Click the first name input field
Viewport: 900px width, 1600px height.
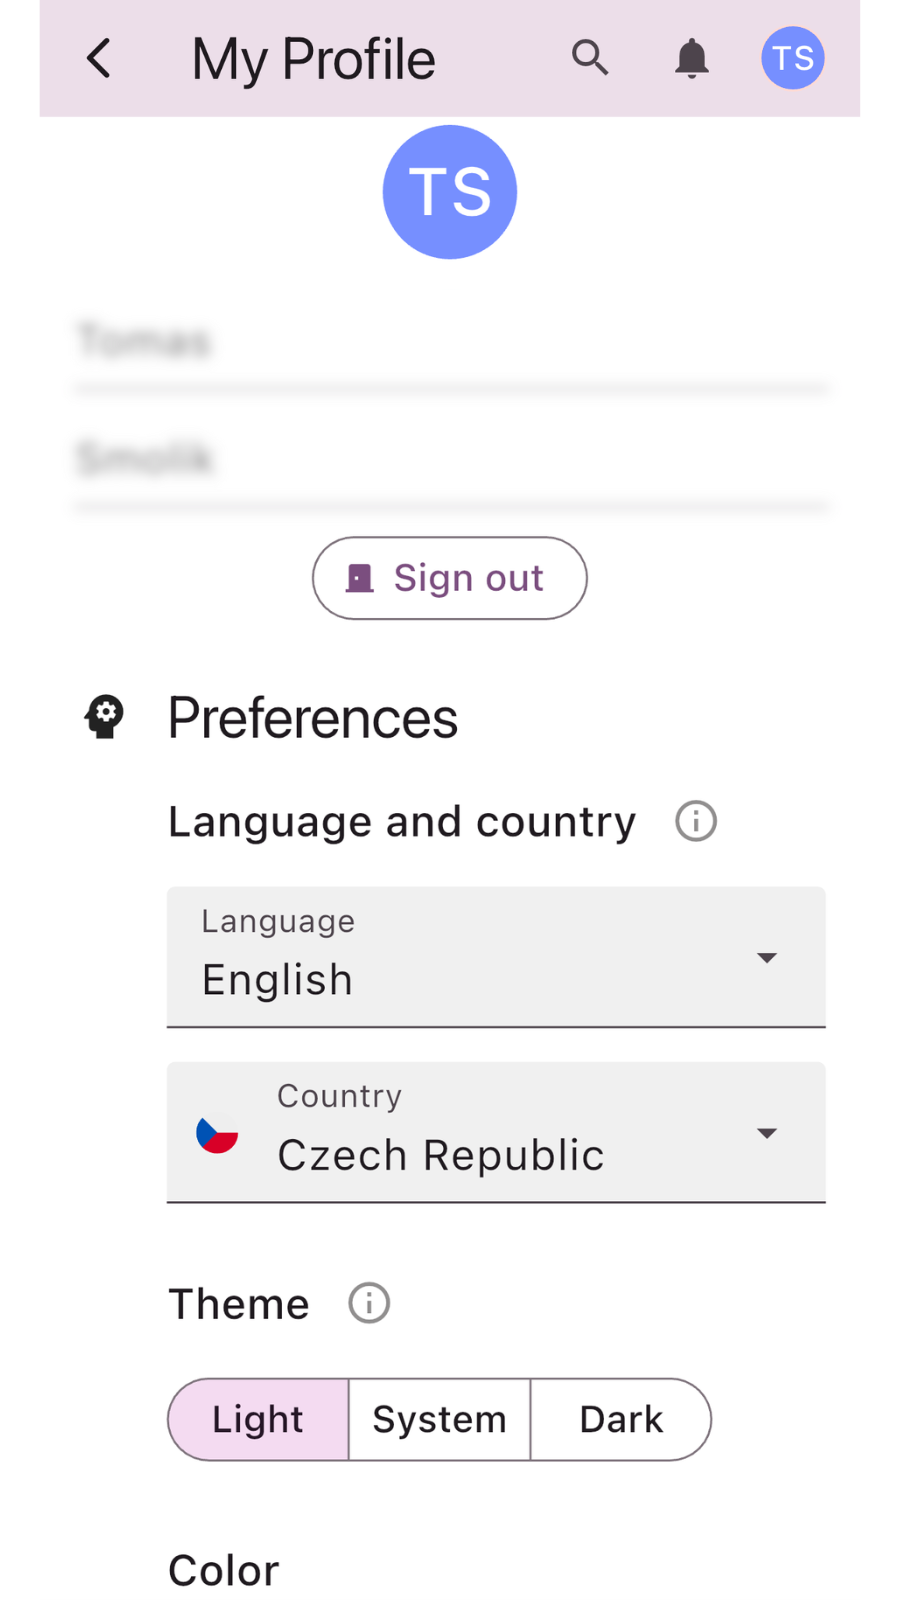tap(450, 342)
